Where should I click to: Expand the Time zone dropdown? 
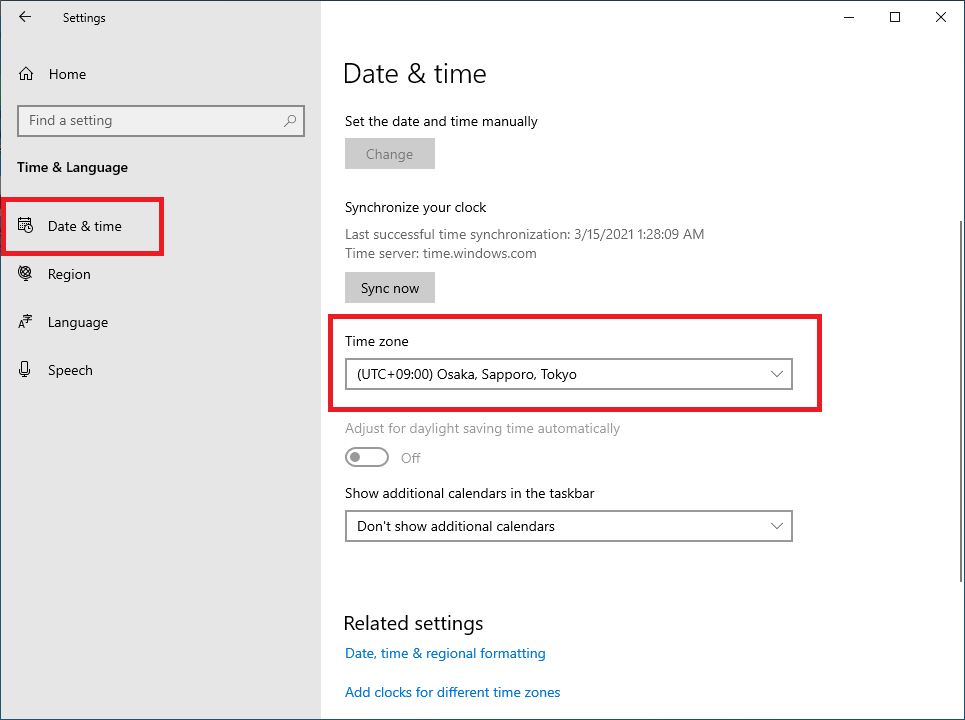569,374
